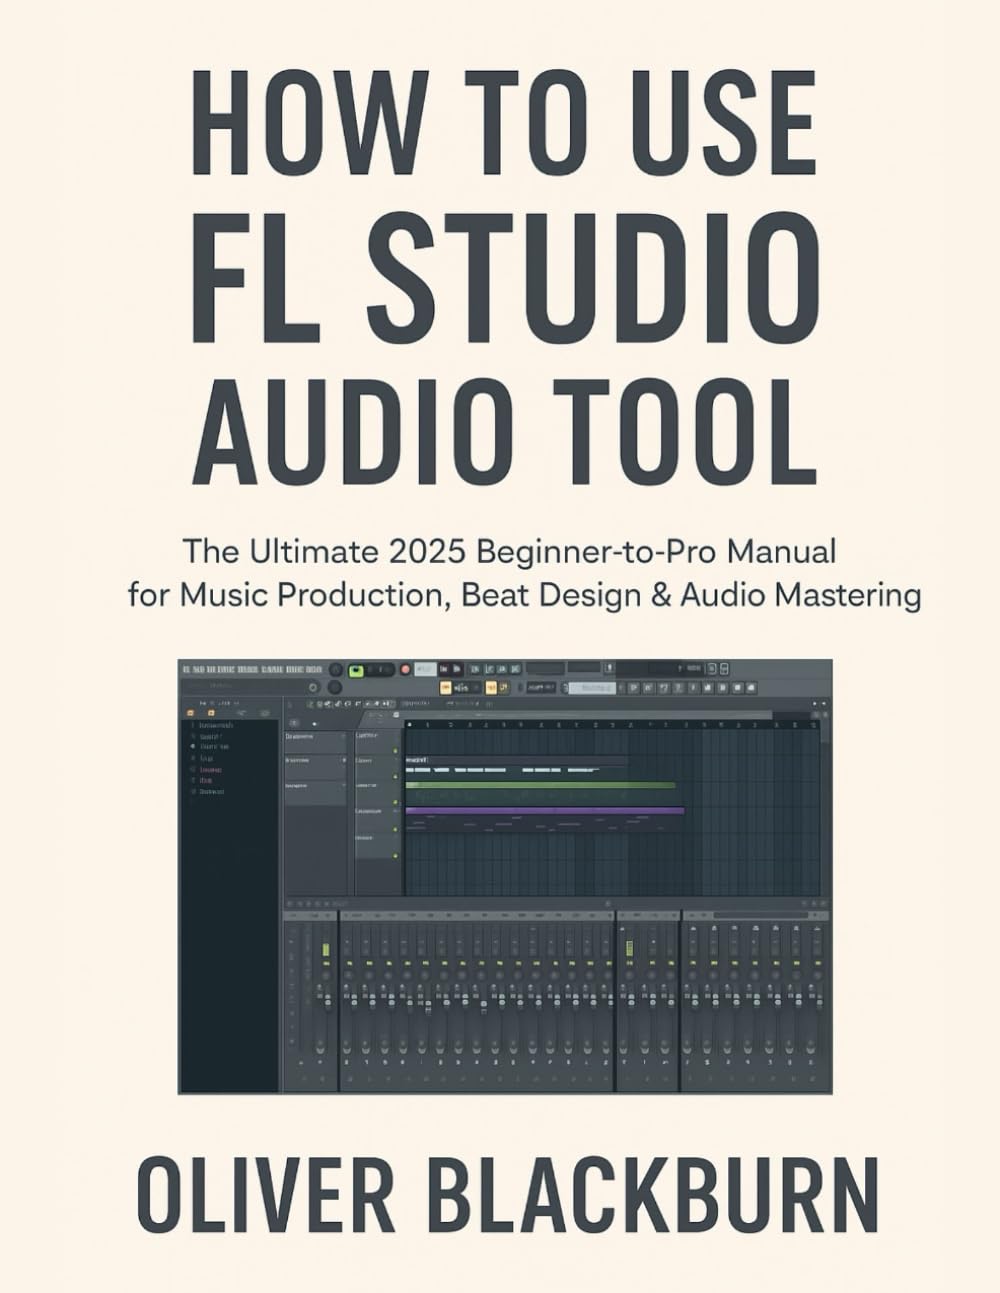Select the red-colored item in the browser list
The height and width of the screenshot is (1293, 1000).
[211, 770]
